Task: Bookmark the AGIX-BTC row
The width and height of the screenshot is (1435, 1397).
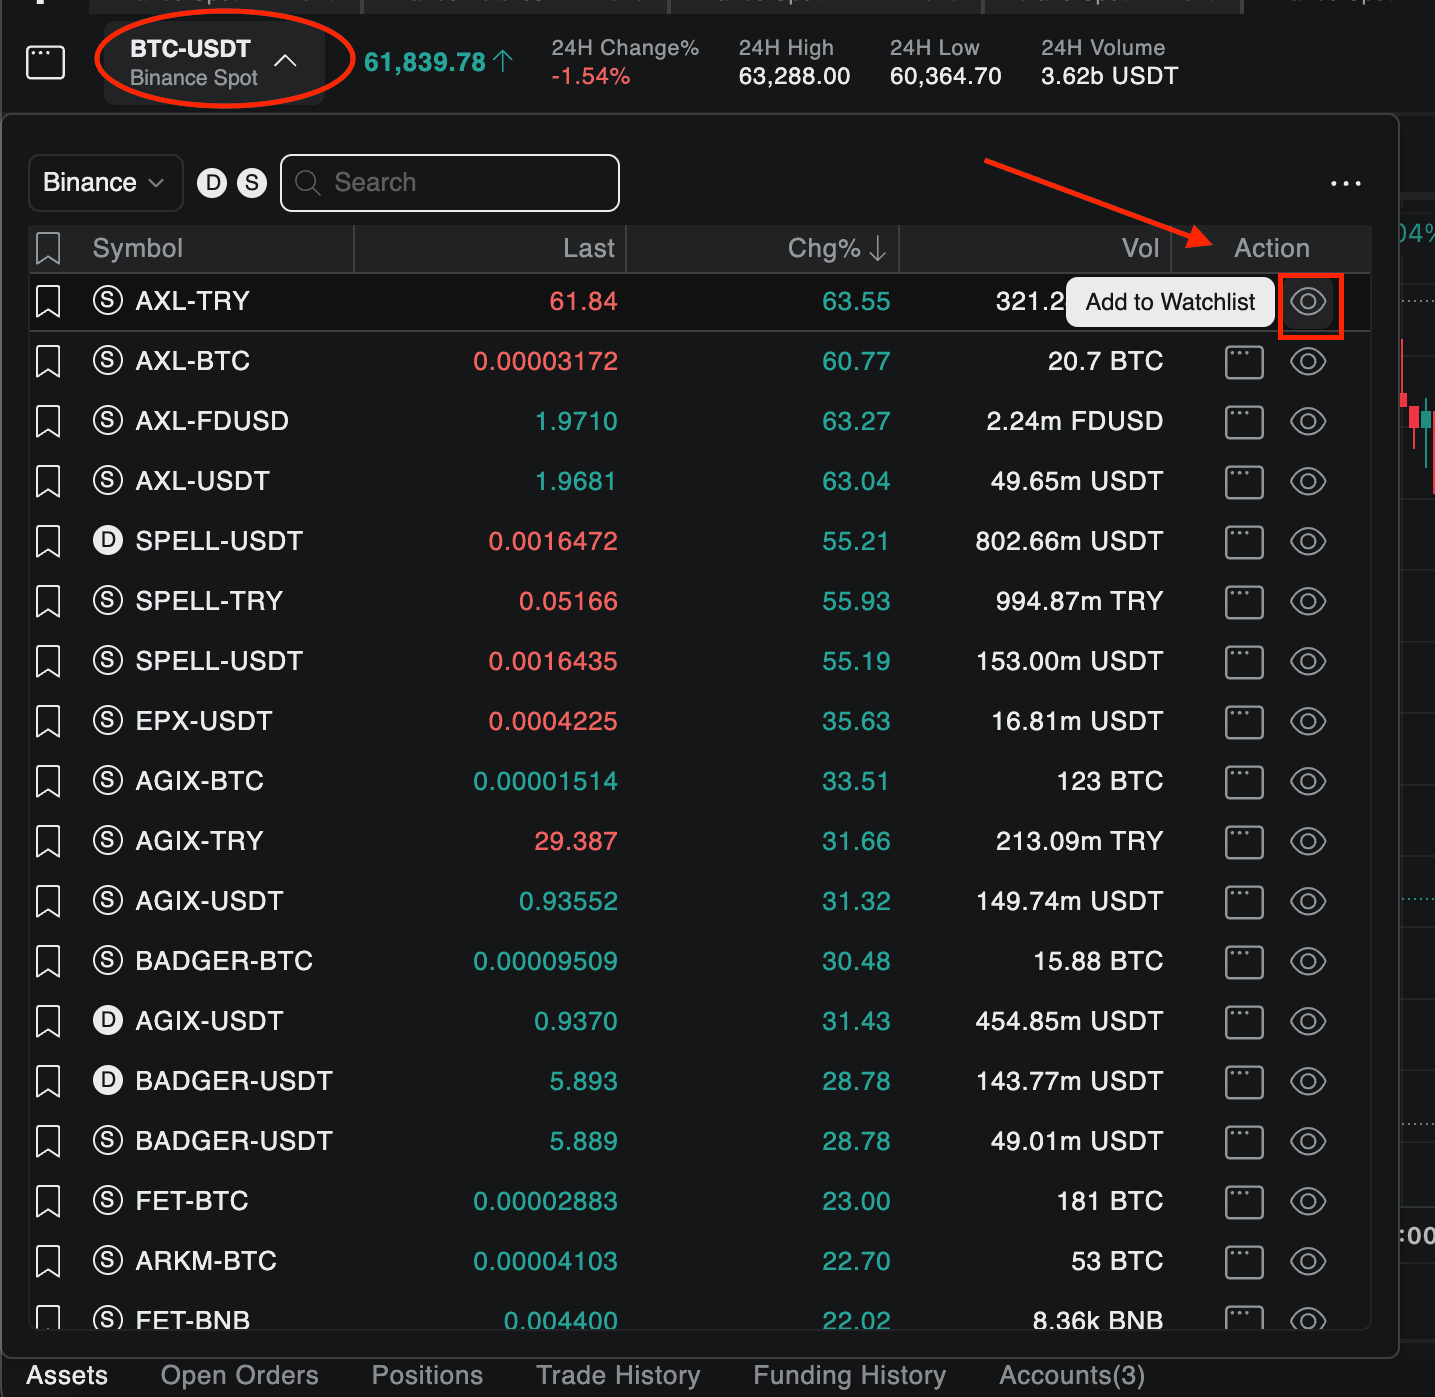Action: (48, 781)
